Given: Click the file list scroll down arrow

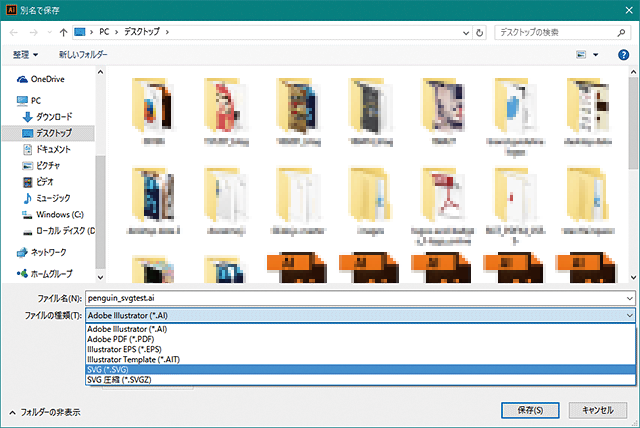Looking at the screenshot, I should 633,277.
